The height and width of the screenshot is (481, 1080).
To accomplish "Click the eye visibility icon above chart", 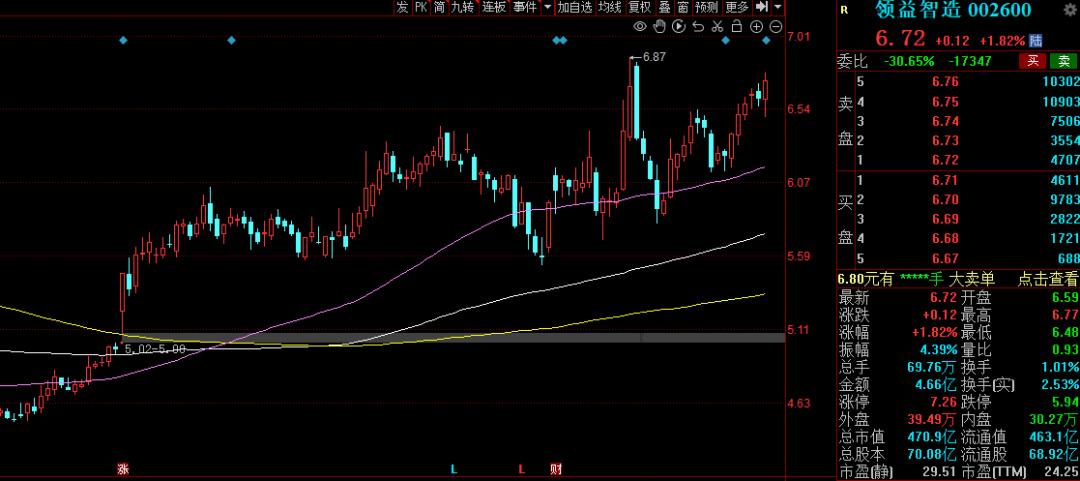I will [x=642, y=25].
